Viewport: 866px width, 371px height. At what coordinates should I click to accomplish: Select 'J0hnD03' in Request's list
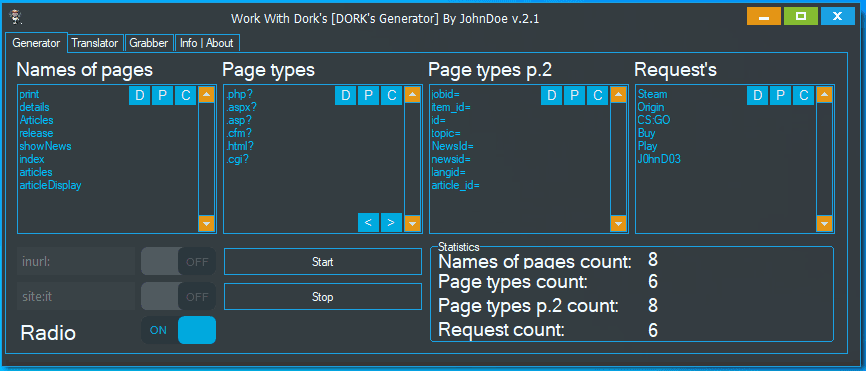(659, 159)
